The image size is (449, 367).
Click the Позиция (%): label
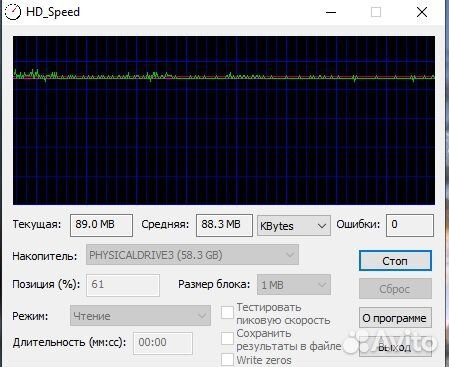46,284
